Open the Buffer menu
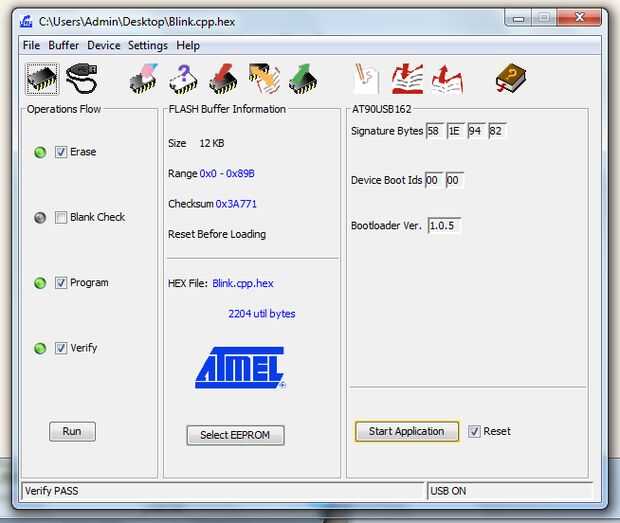Image resolution: width=620 pixels, height=523 pixels. pyautogui.click(x=63, y=45)
